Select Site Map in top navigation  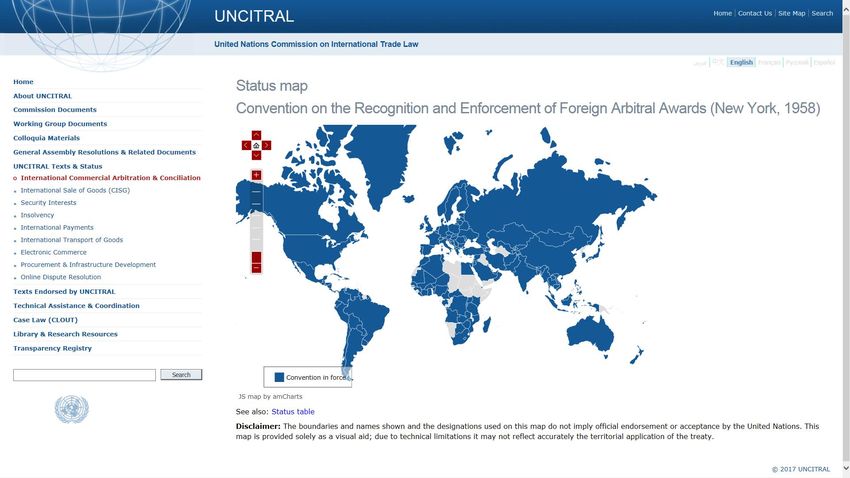pyautogui.click(x=791, y=13)
